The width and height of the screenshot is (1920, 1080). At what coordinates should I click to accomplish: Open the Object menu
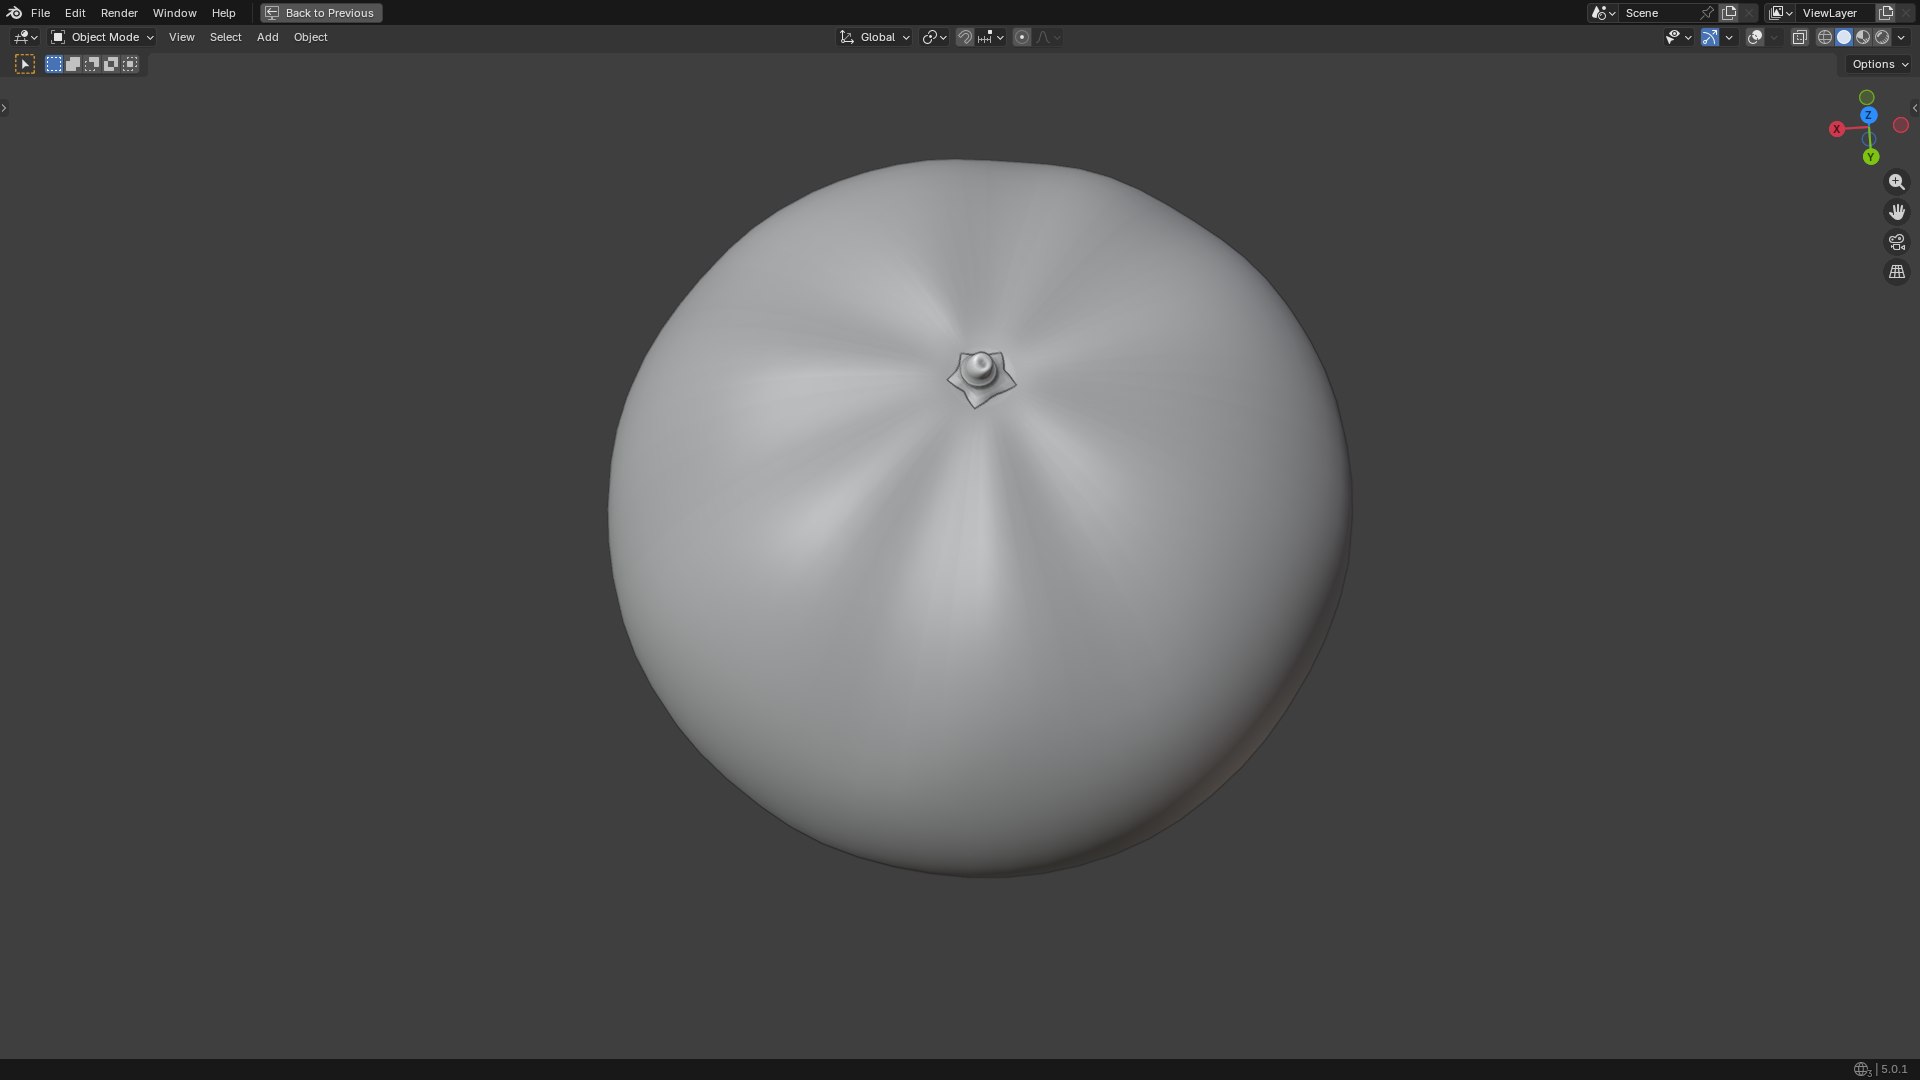[310, 37]
